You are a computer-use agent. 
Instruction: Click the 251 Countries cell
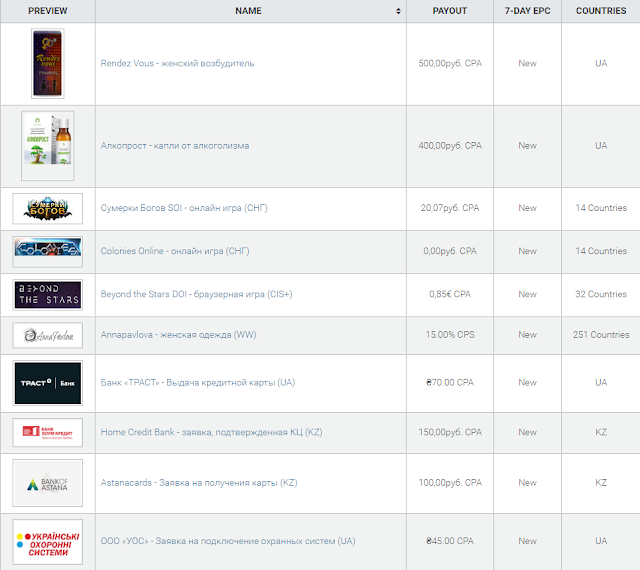601,334
